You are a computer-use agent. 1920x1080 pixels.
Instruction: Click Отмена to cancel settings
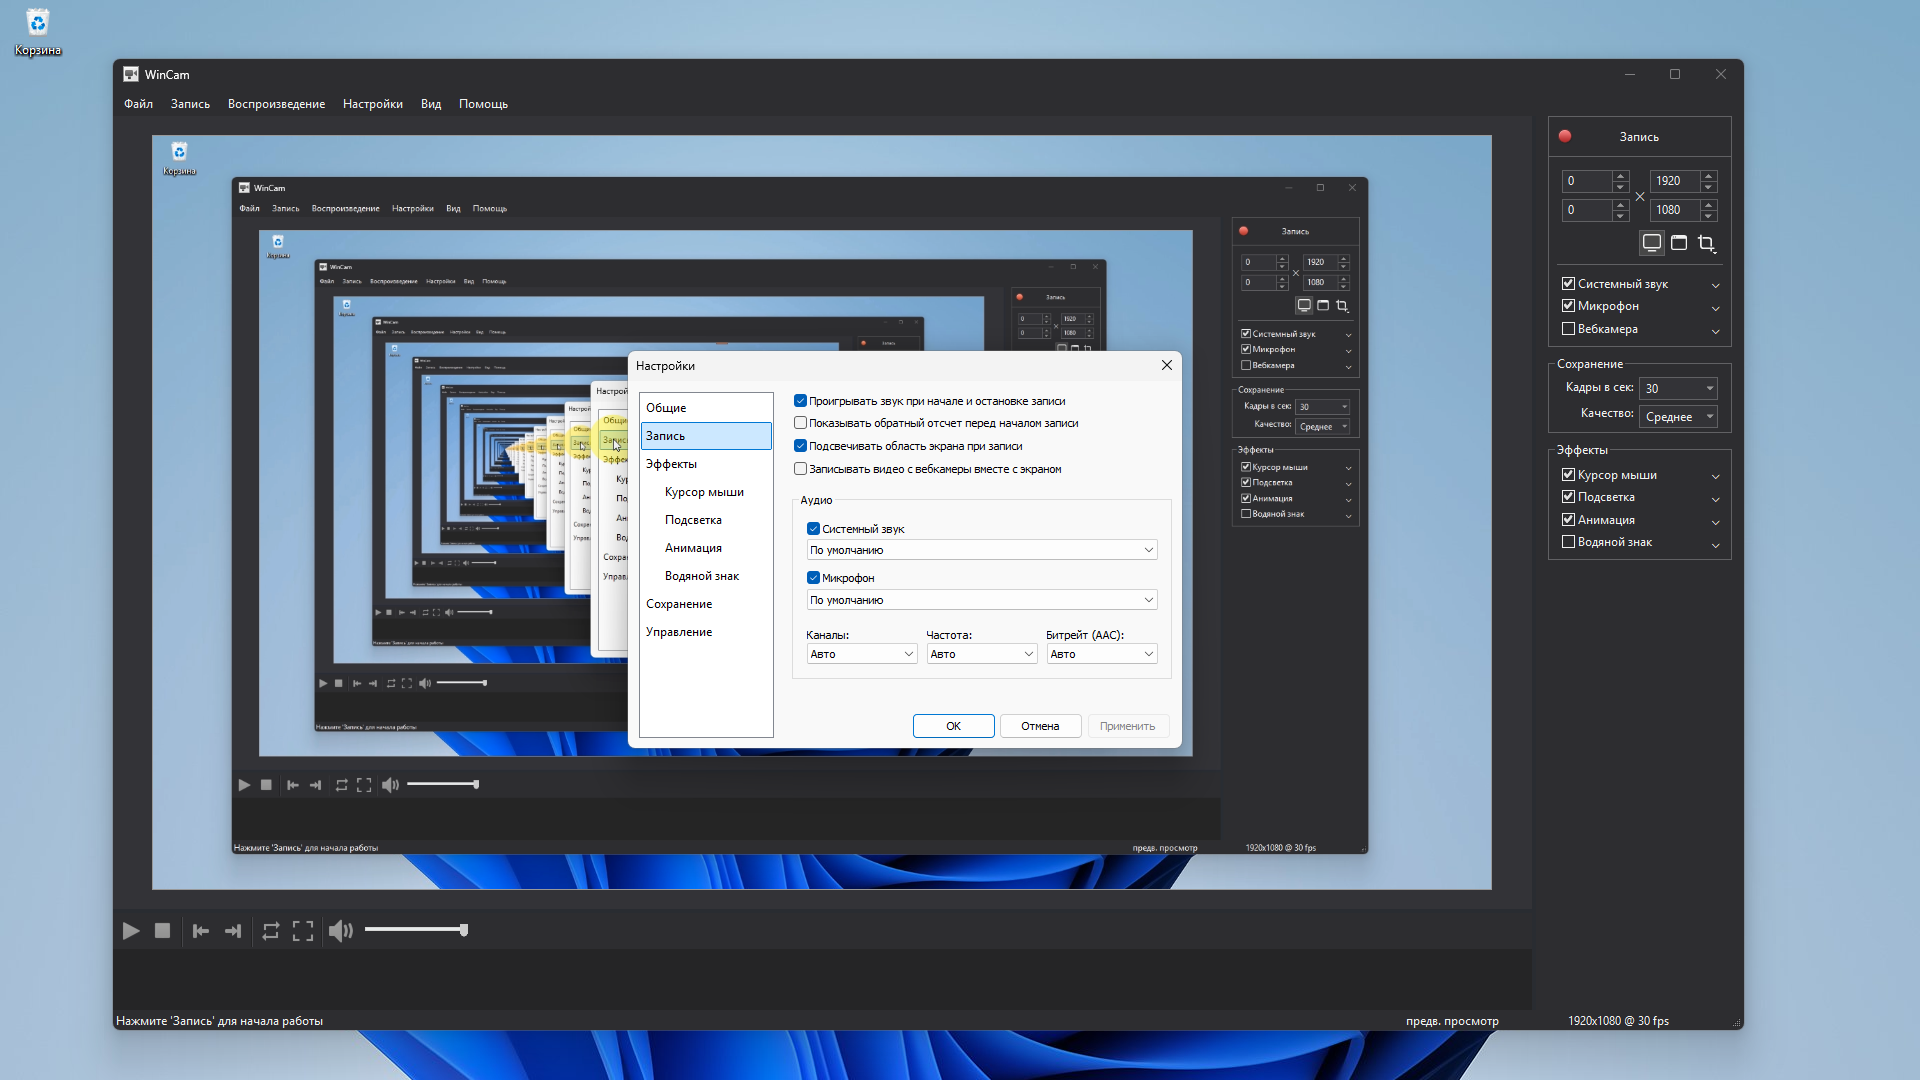(x=1040, y=726)
